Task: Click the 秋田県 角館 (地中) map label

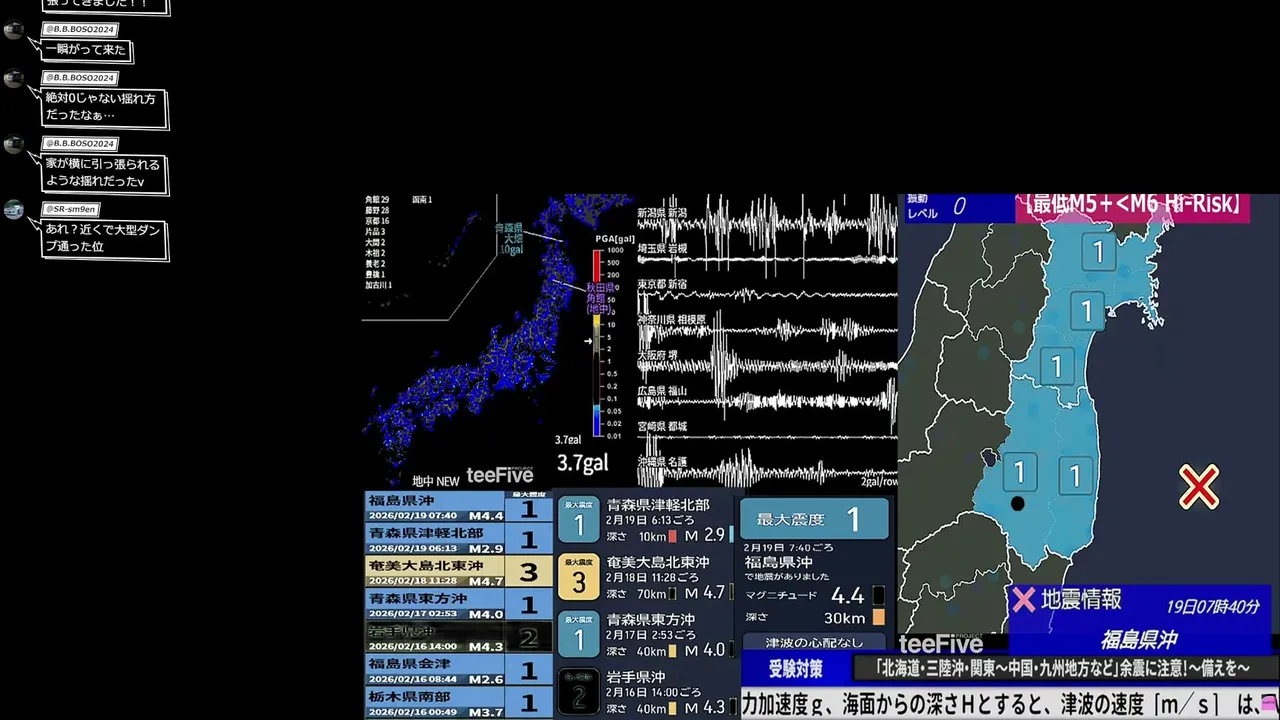Action: coord(600,298)
